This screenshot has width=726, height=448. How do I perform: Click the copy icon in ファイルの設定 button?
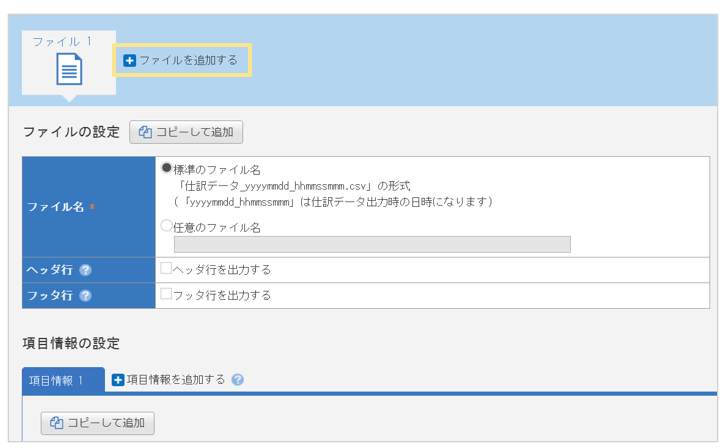(x=146, y=132)
